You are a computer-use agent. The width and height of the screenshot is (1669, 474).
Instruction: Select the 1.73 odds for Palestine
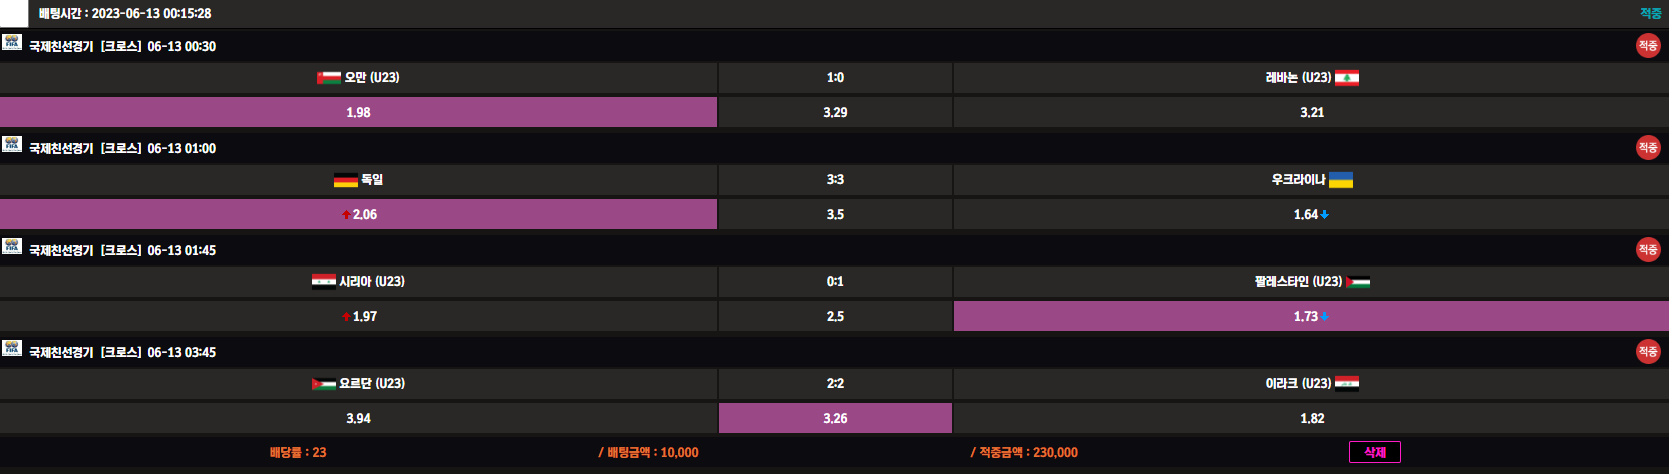(1310, 316)
